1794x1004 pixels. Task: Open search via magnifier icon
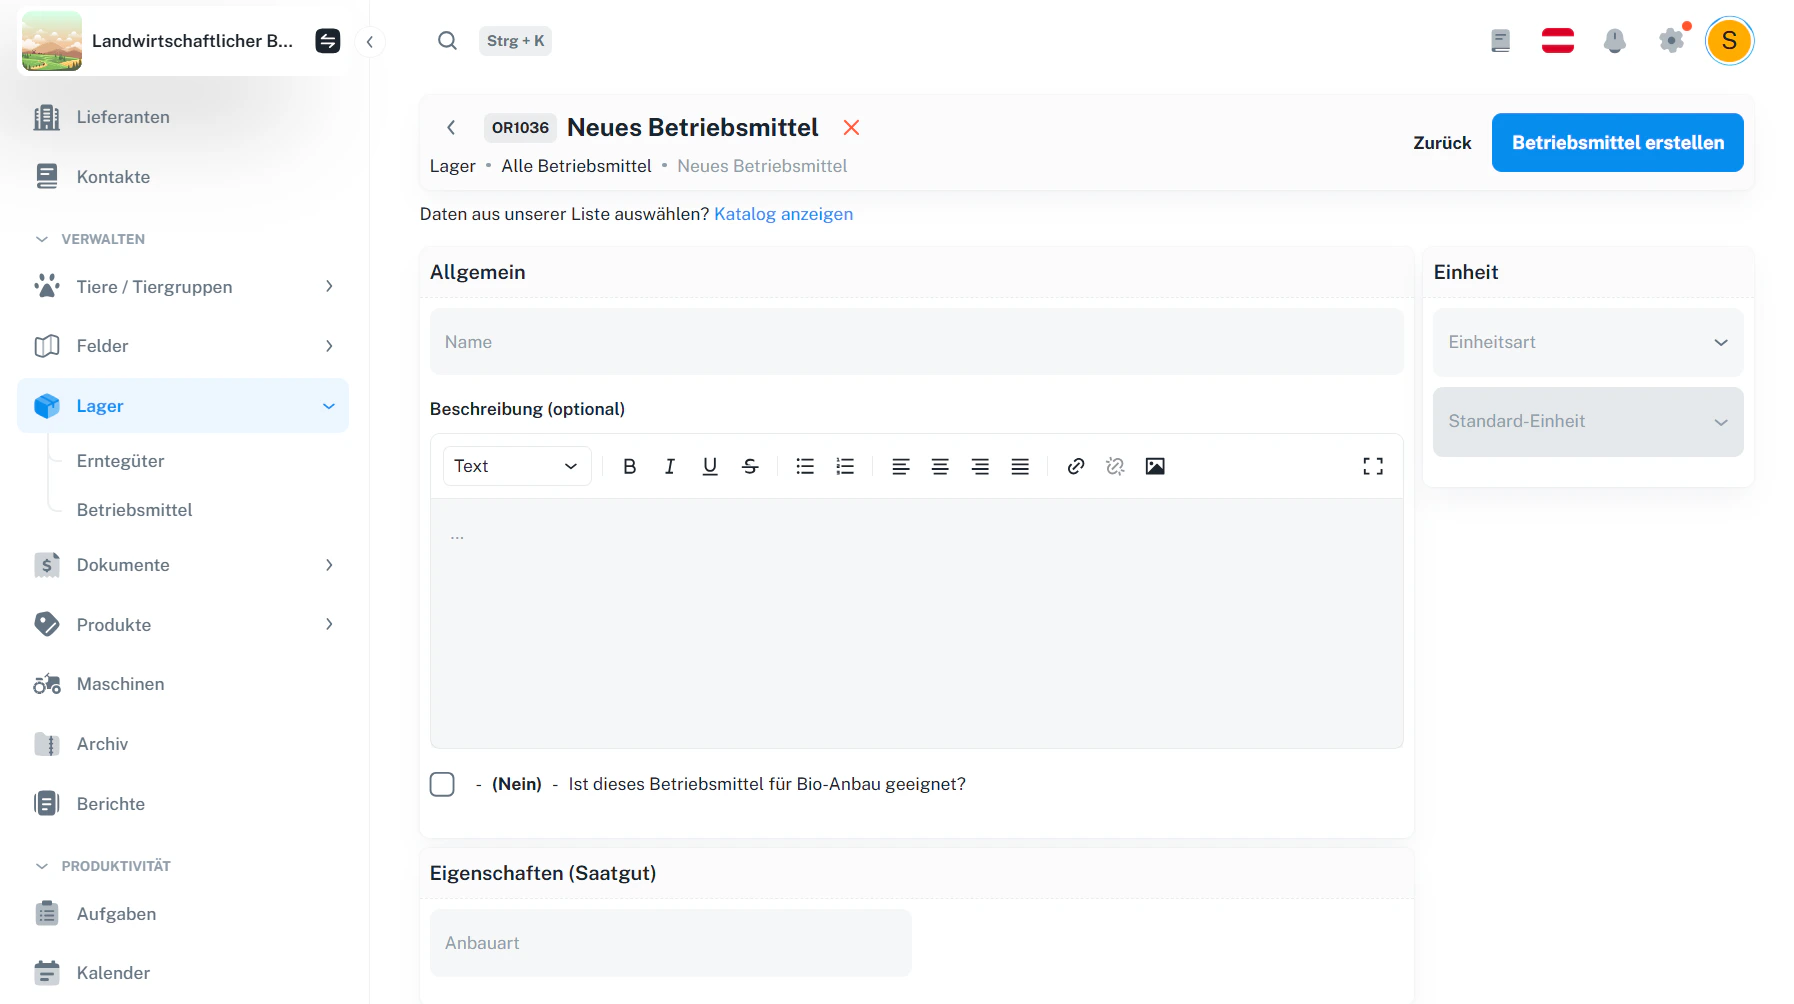pyautogui.click(x=447, y=41)
